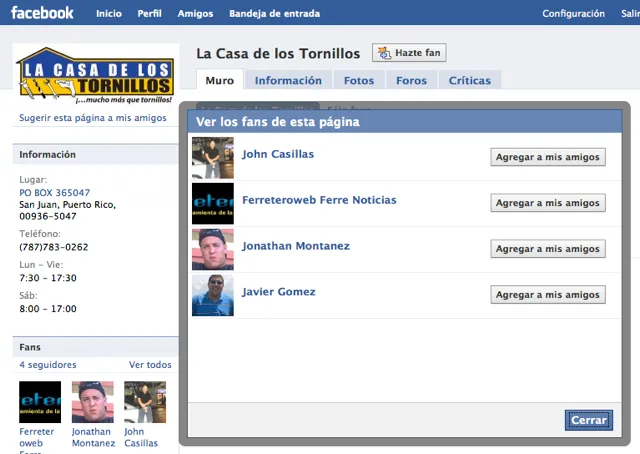Go to Inicio in the top bar
Screen dimensions: 640x454
coord(109,13)
